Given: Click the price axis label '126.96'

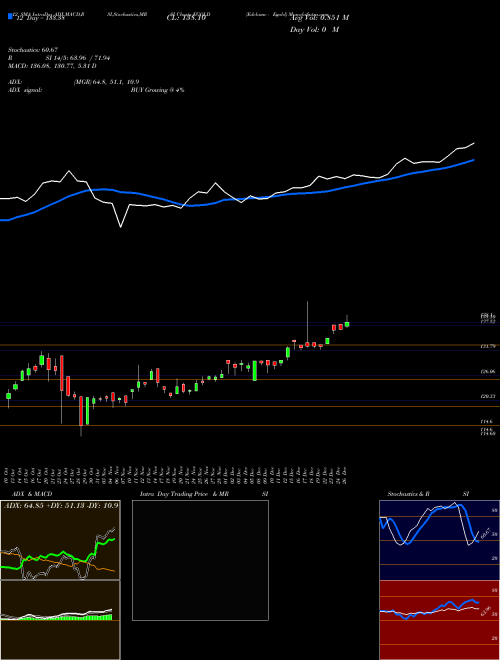Looking at the screenshot, I should coord(488,372).
